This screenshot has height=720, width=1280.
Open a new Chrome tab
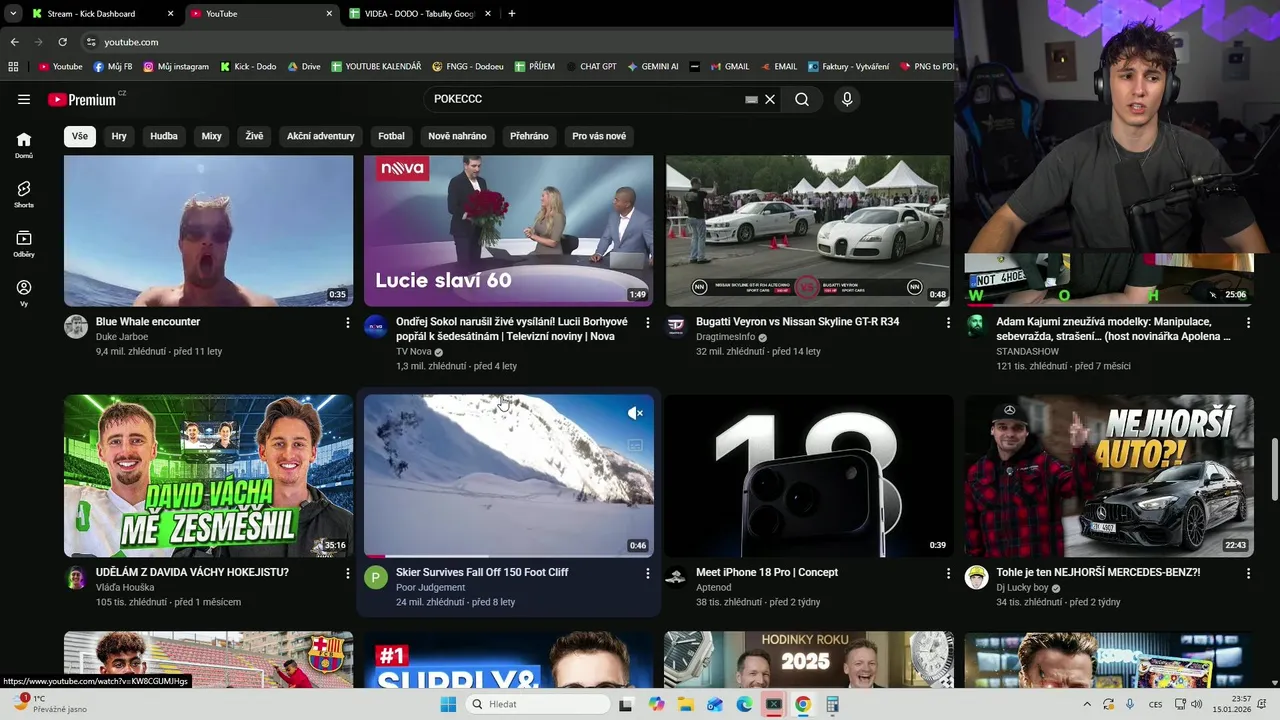point(512,14)
